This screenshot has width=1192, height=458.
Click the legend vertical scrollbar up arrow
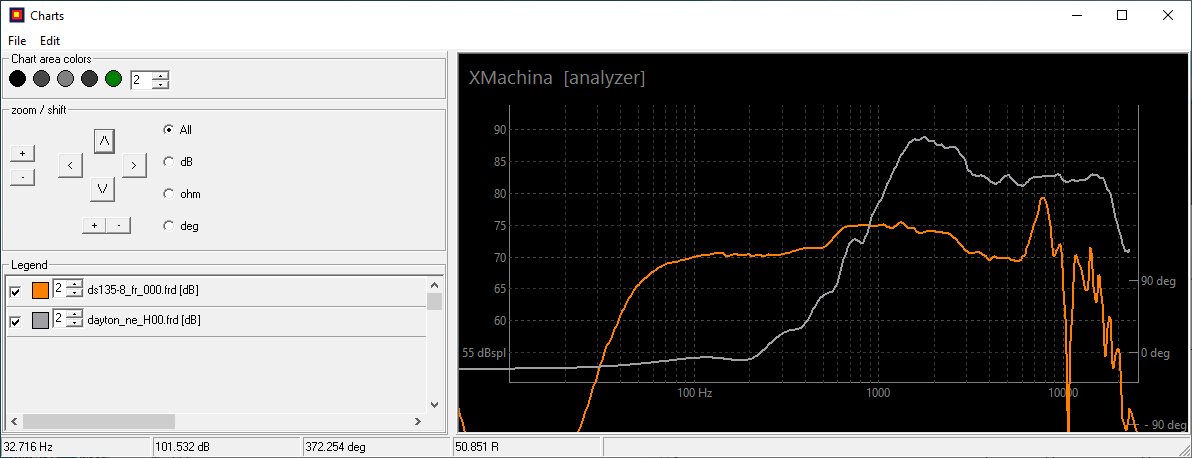(x=435, y=284)
